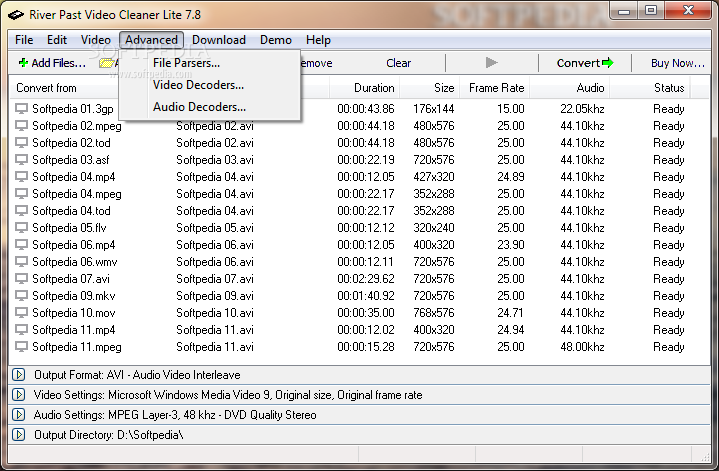Click monitor icon beside Softpedia 09.mkv

tap(21, 295)
